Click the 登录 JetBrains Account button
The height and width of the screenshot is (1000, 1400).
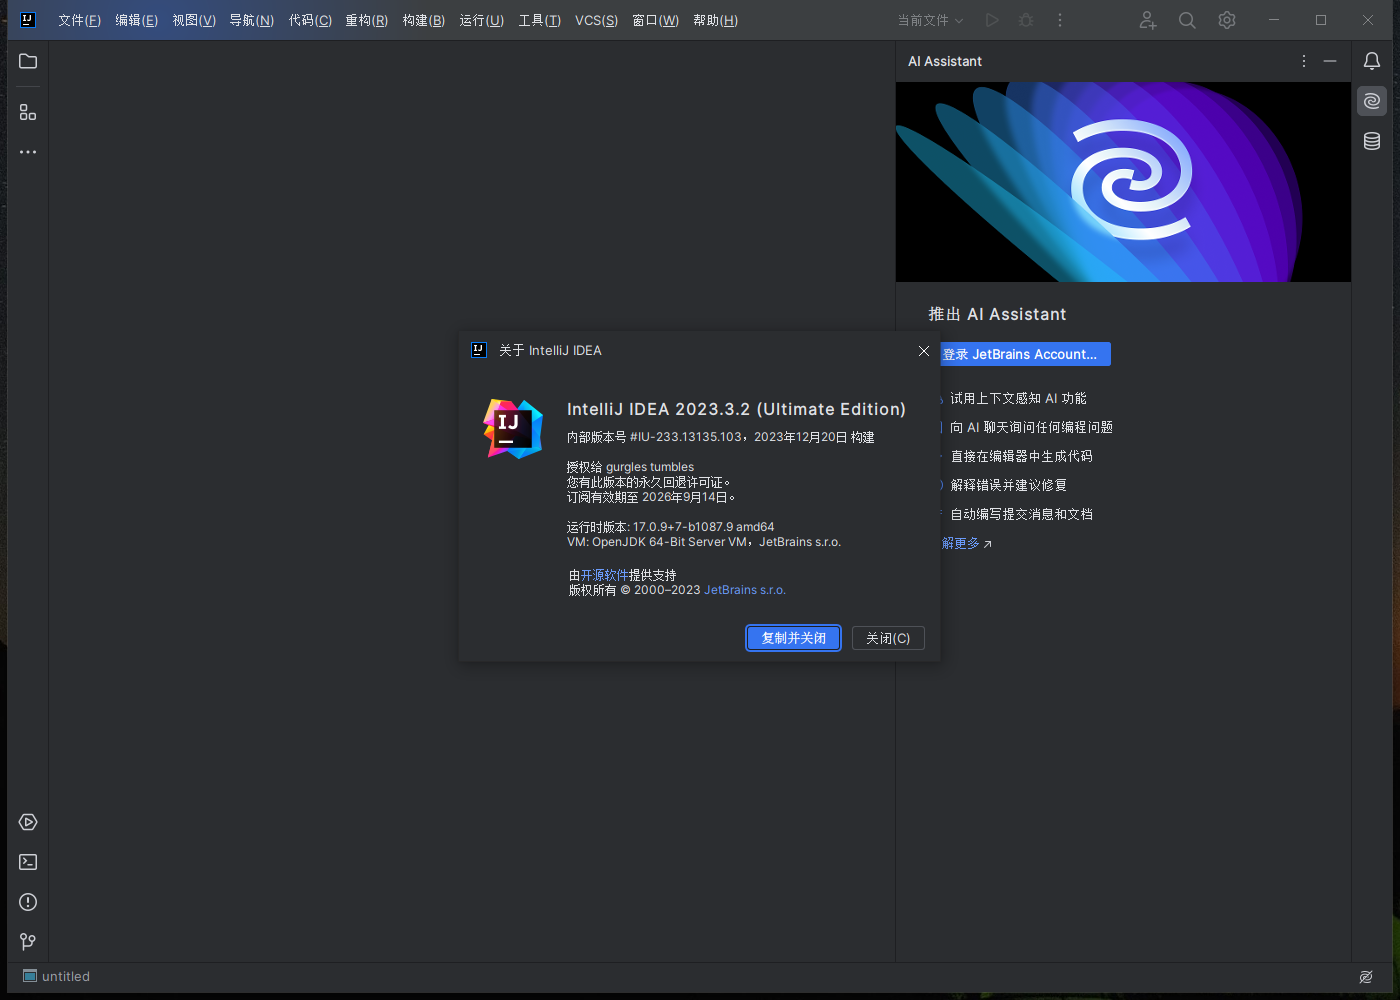tap(1025, 354)
